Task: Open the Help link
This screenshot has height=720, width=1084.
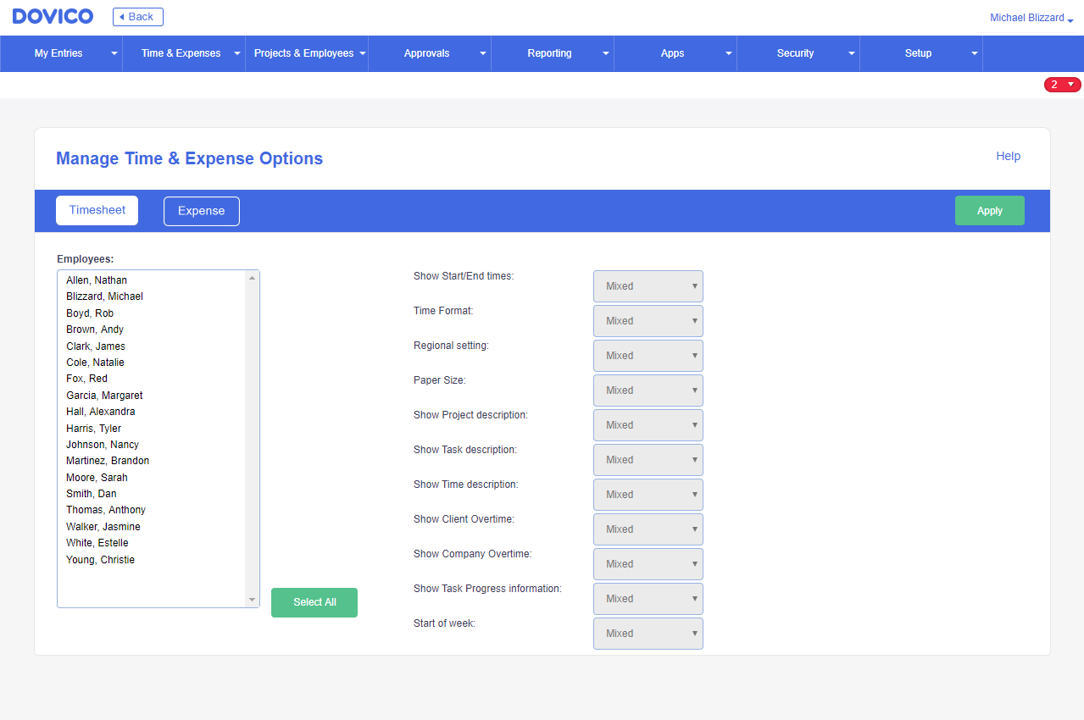Action: point(1008,156)
